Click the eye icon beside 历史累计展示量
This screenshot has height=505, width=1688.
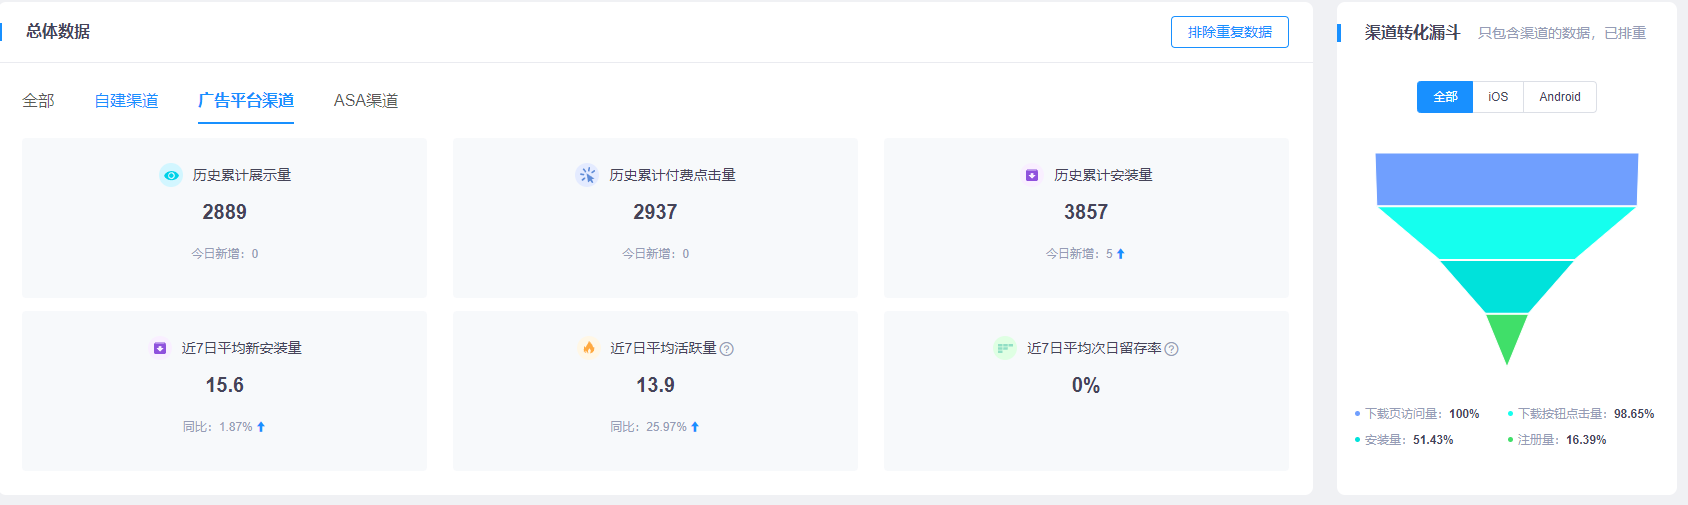tap(171, 175)
